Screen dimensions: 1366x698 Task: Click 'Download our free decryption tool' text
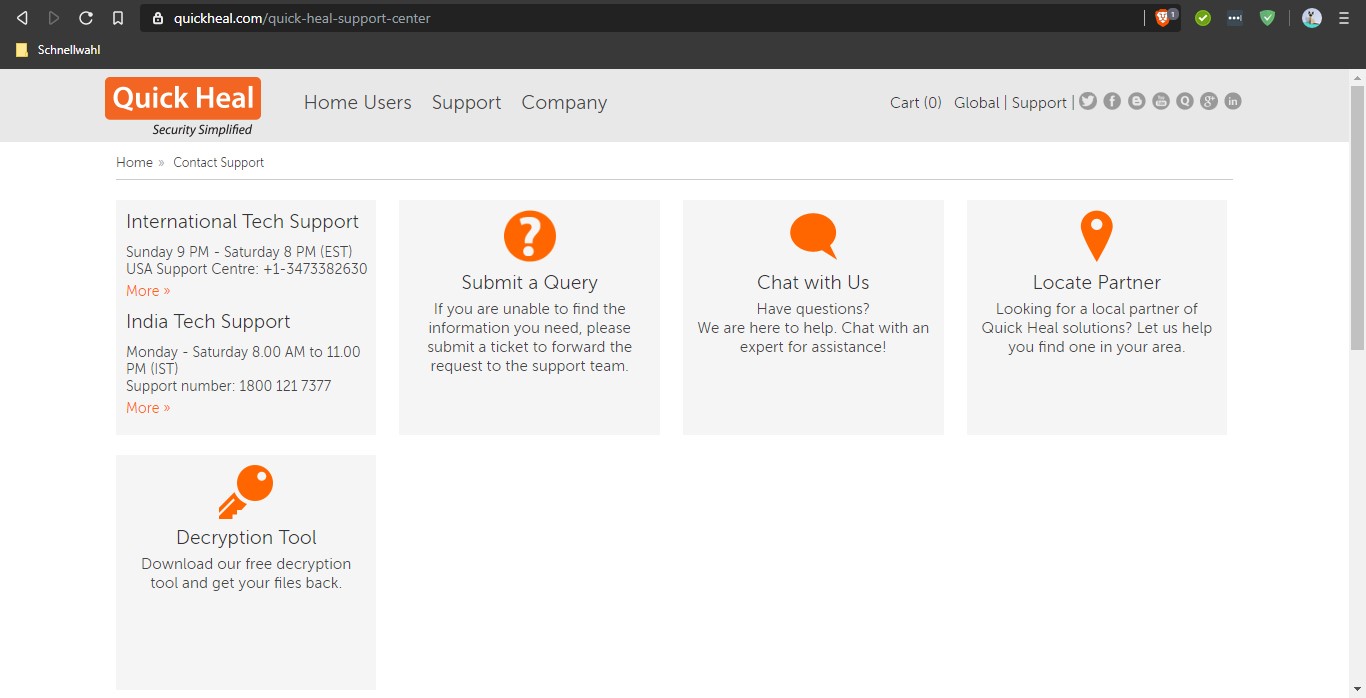[x=246, y=573]
